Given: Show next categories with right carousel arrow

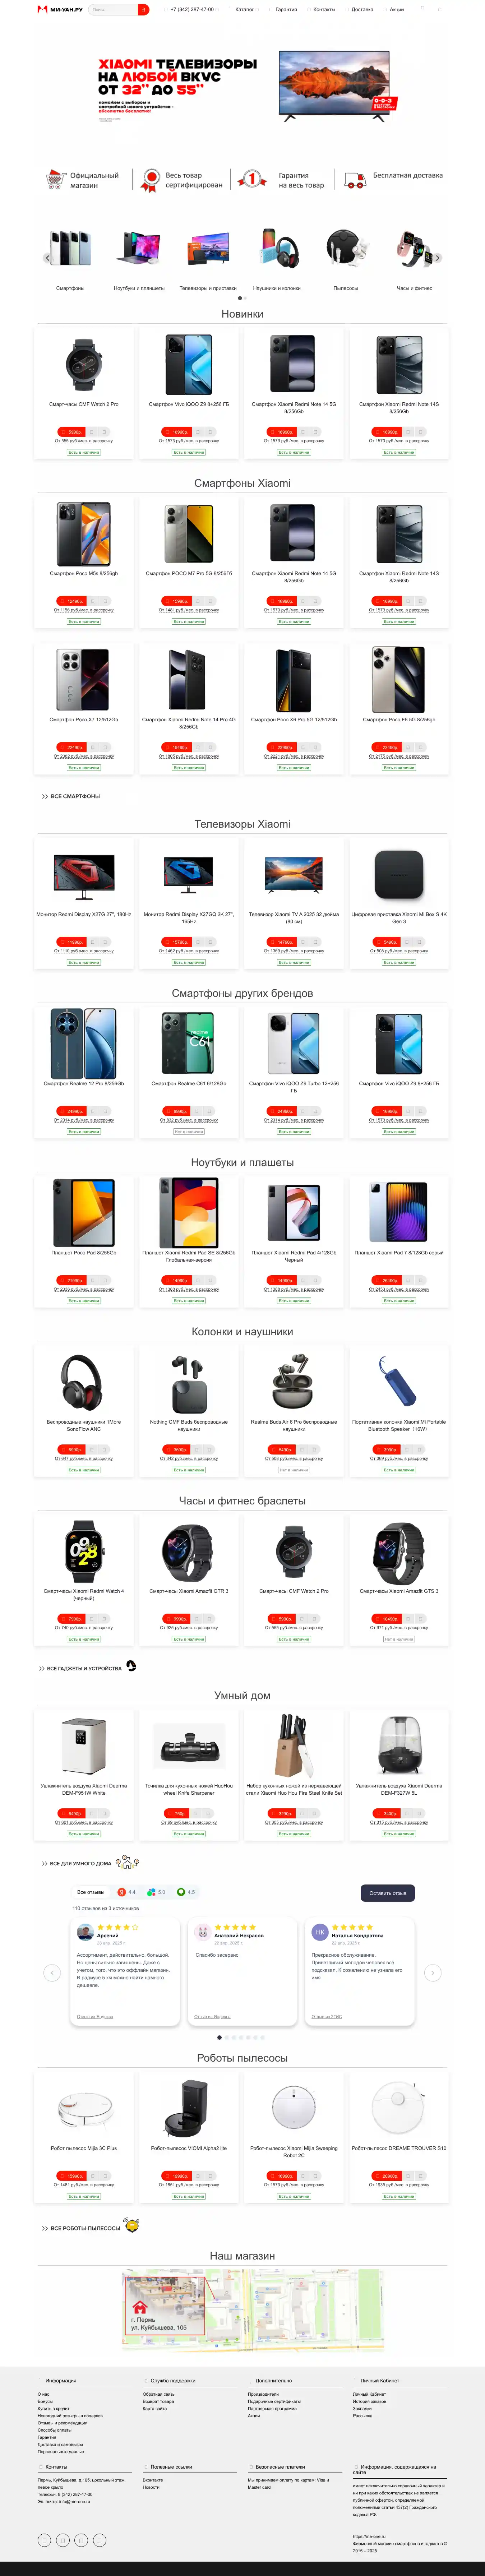Looking at the screenshot, I should [437, 258].
